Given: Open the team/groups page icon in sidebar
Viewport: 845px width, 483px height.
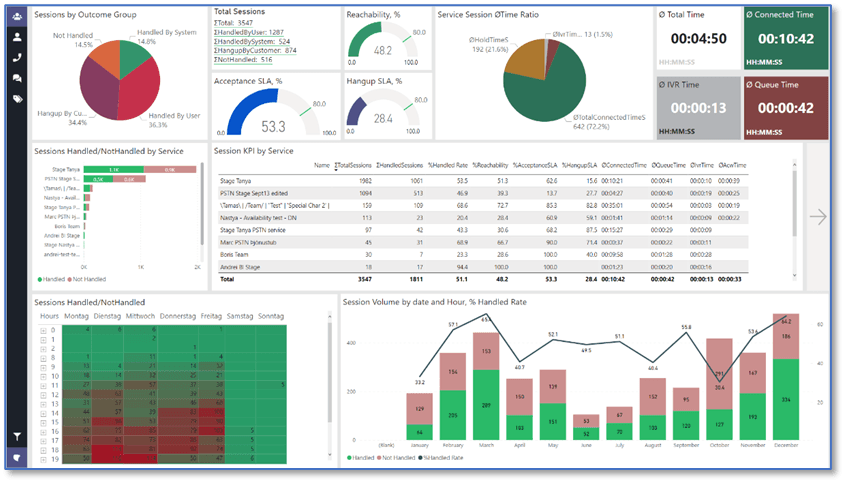Looking at the screenshot, I should (x=17, y=16).
